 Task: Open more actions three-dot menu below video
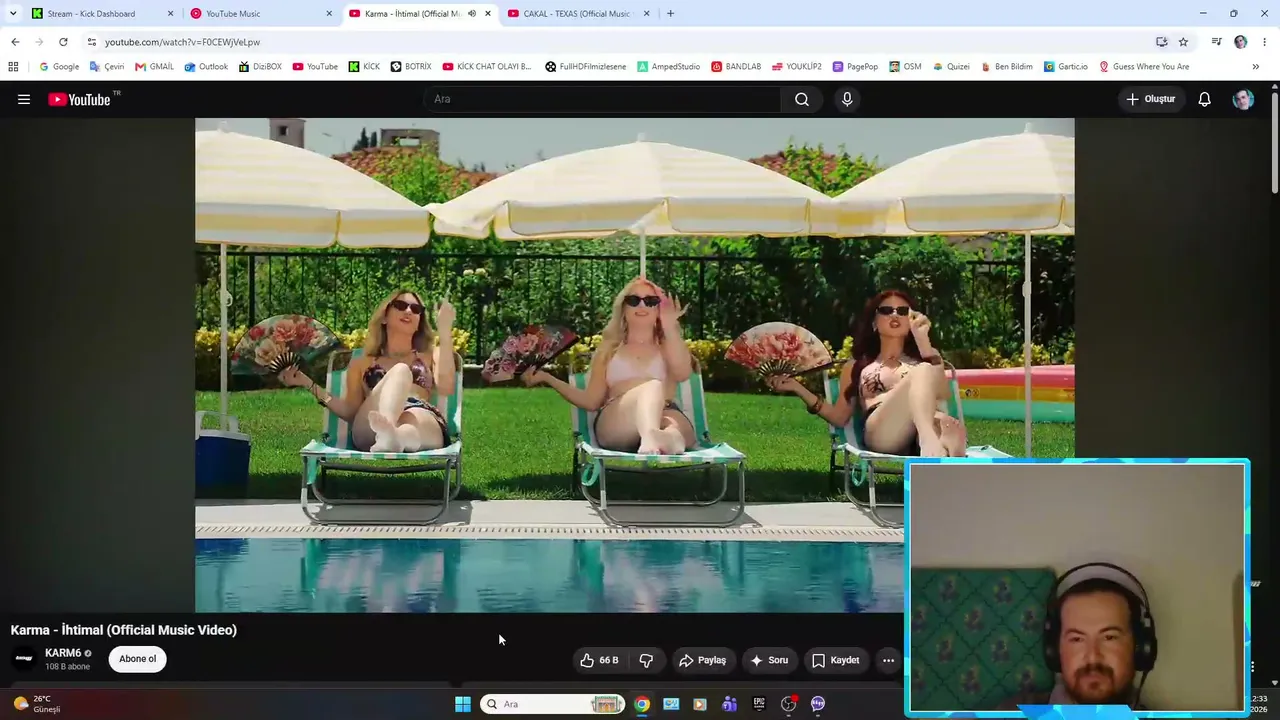(888, 660)
